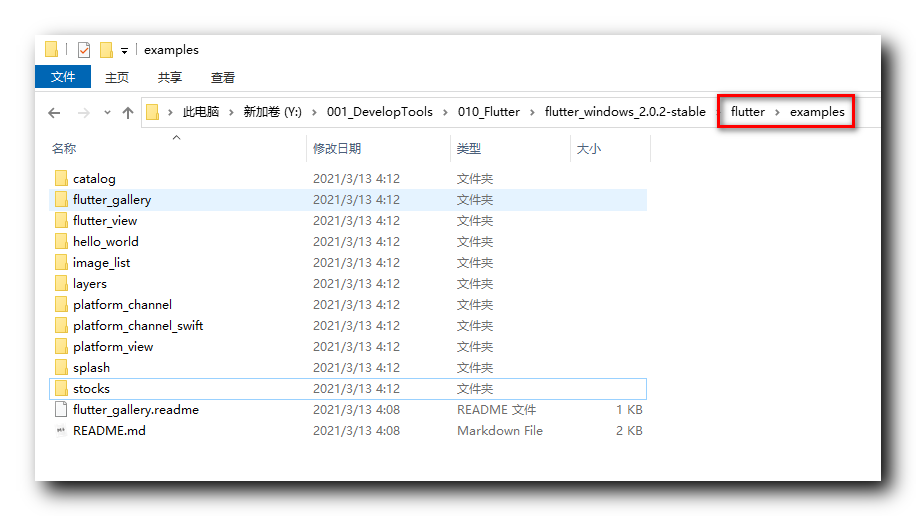Switch to the 主页 ribbon tab
Screen dimensions: 916x516
117,77
